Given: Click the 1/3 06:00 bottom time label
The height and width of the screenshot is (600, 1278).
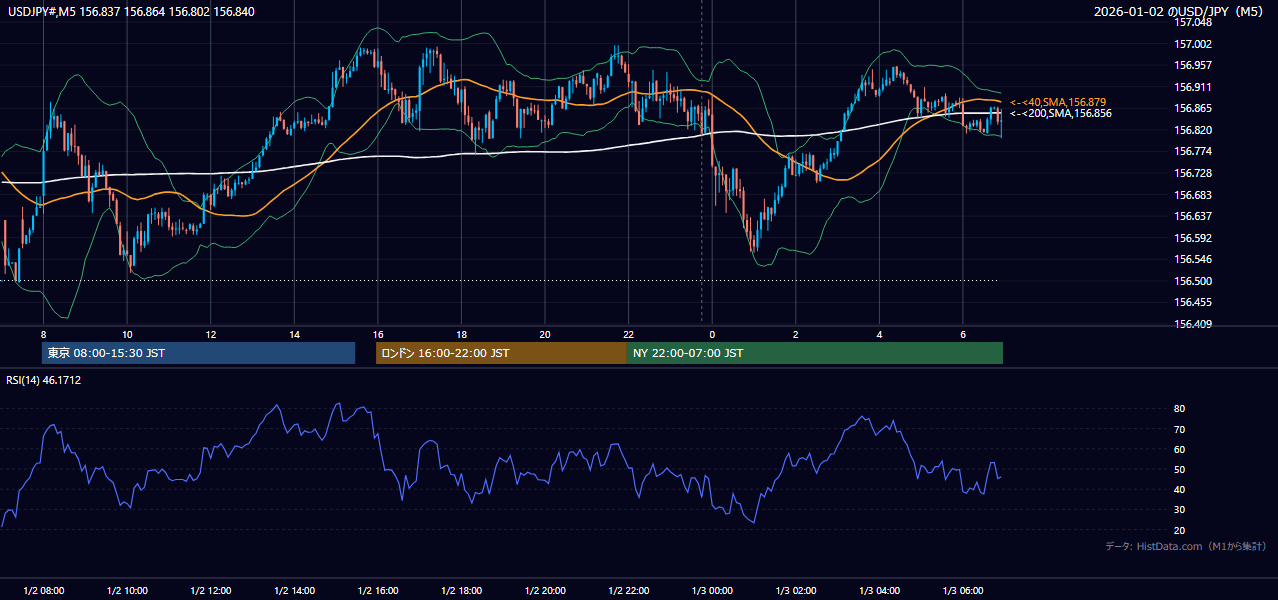Looking at the screenshot, I should [963, 591].
